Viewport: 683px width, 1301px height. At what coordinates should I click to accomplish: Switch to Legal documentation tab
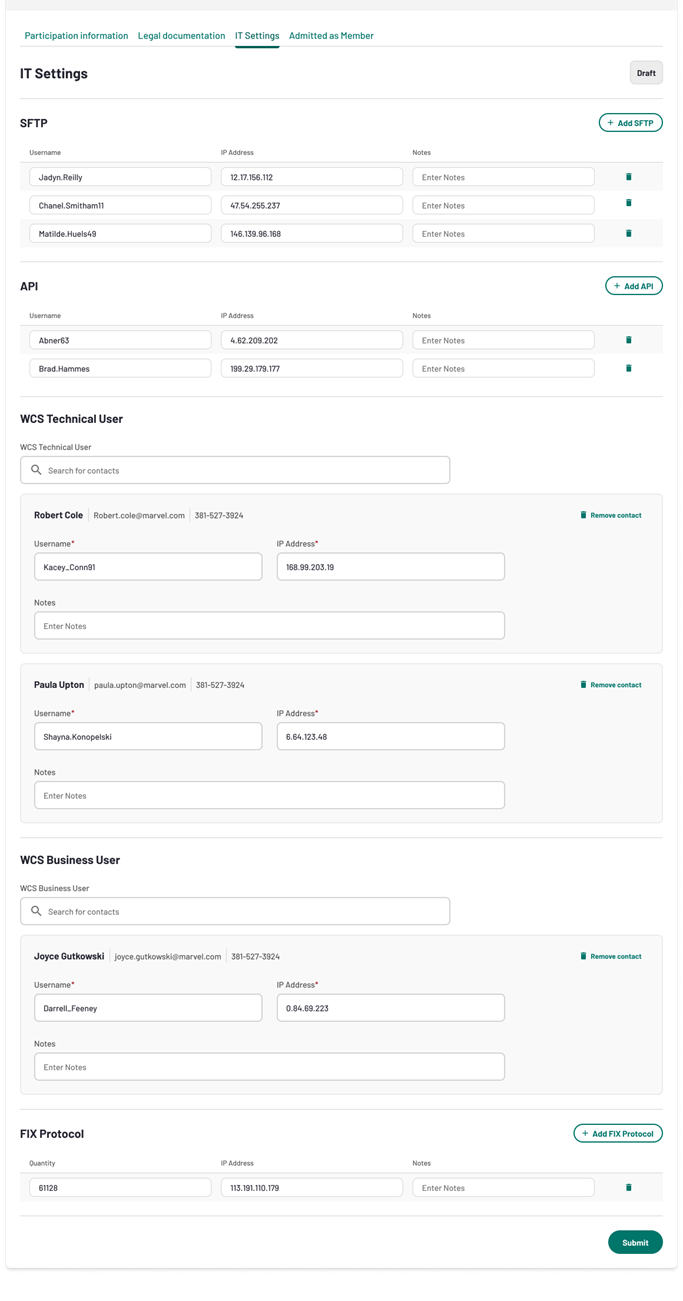point(181,35)
